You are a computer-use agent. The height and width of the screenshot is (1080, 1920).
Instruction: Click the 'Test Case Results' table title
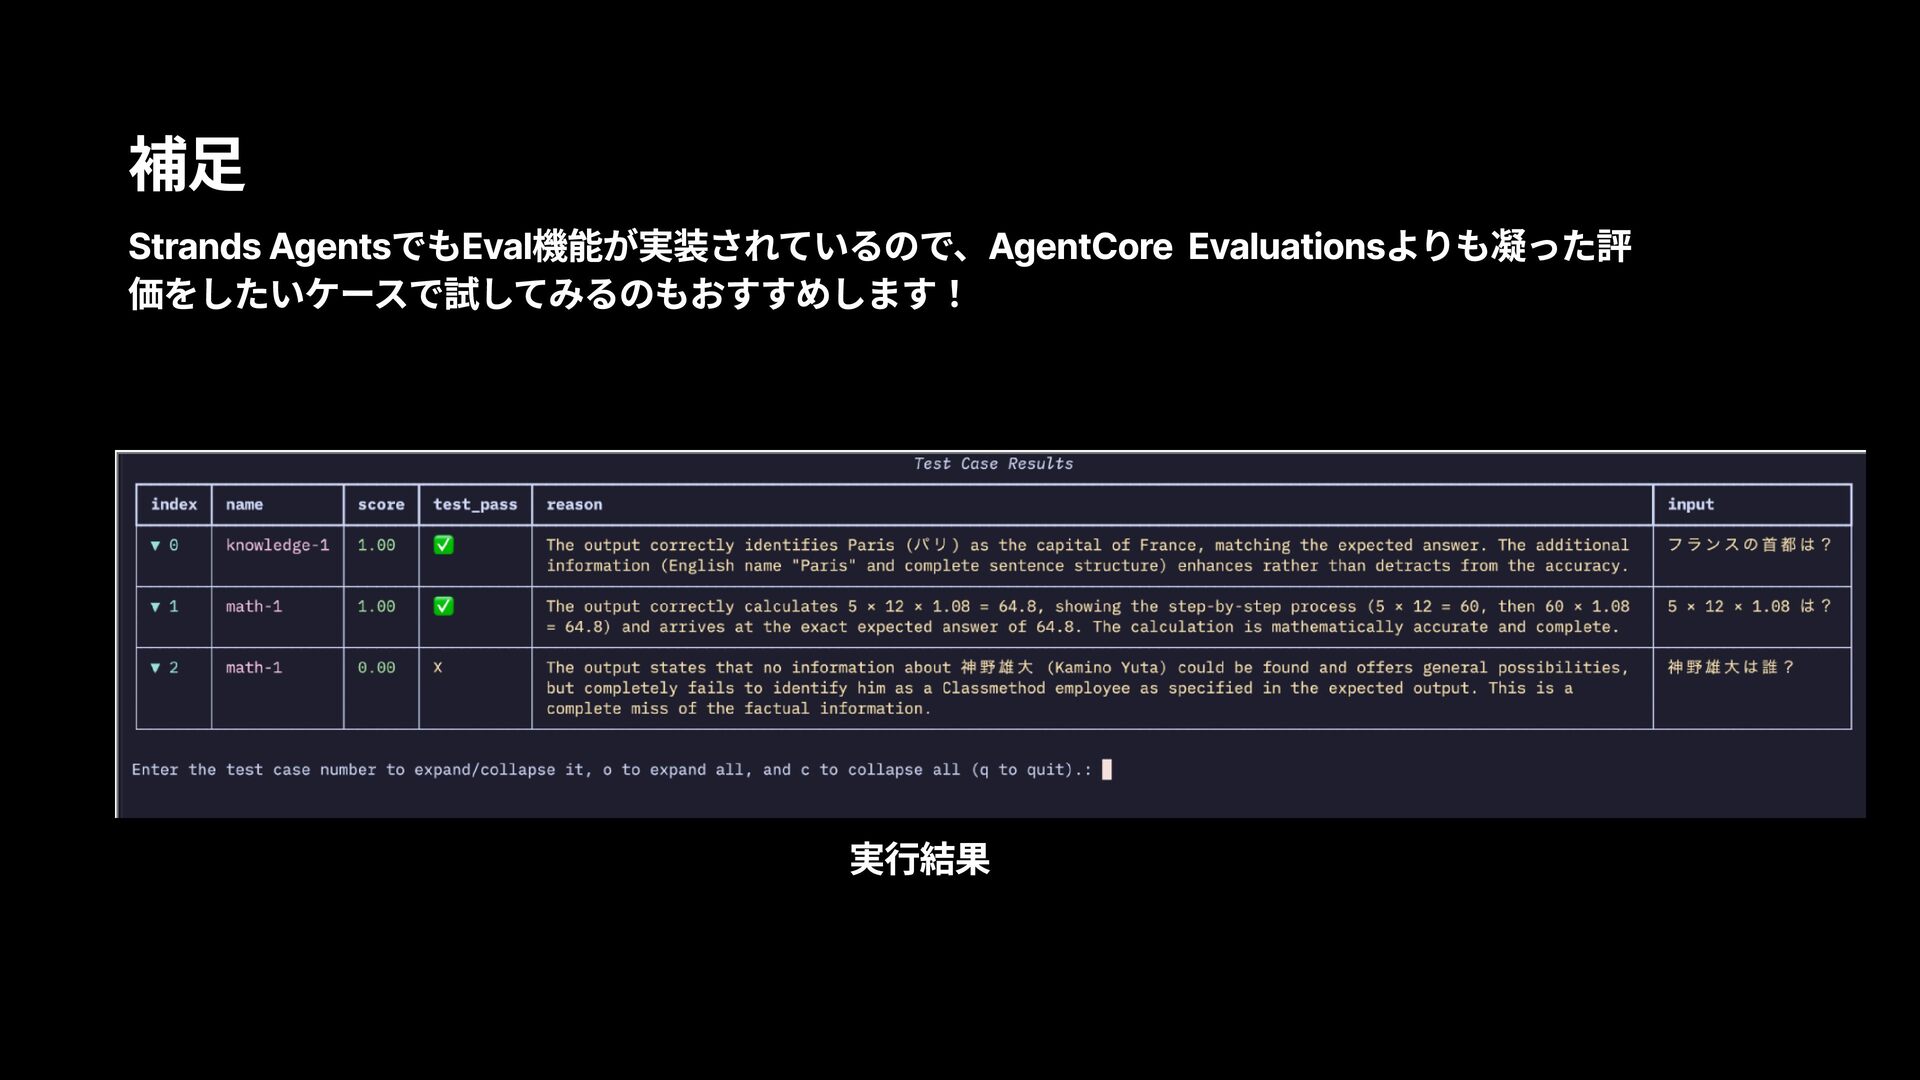point(993,464)
